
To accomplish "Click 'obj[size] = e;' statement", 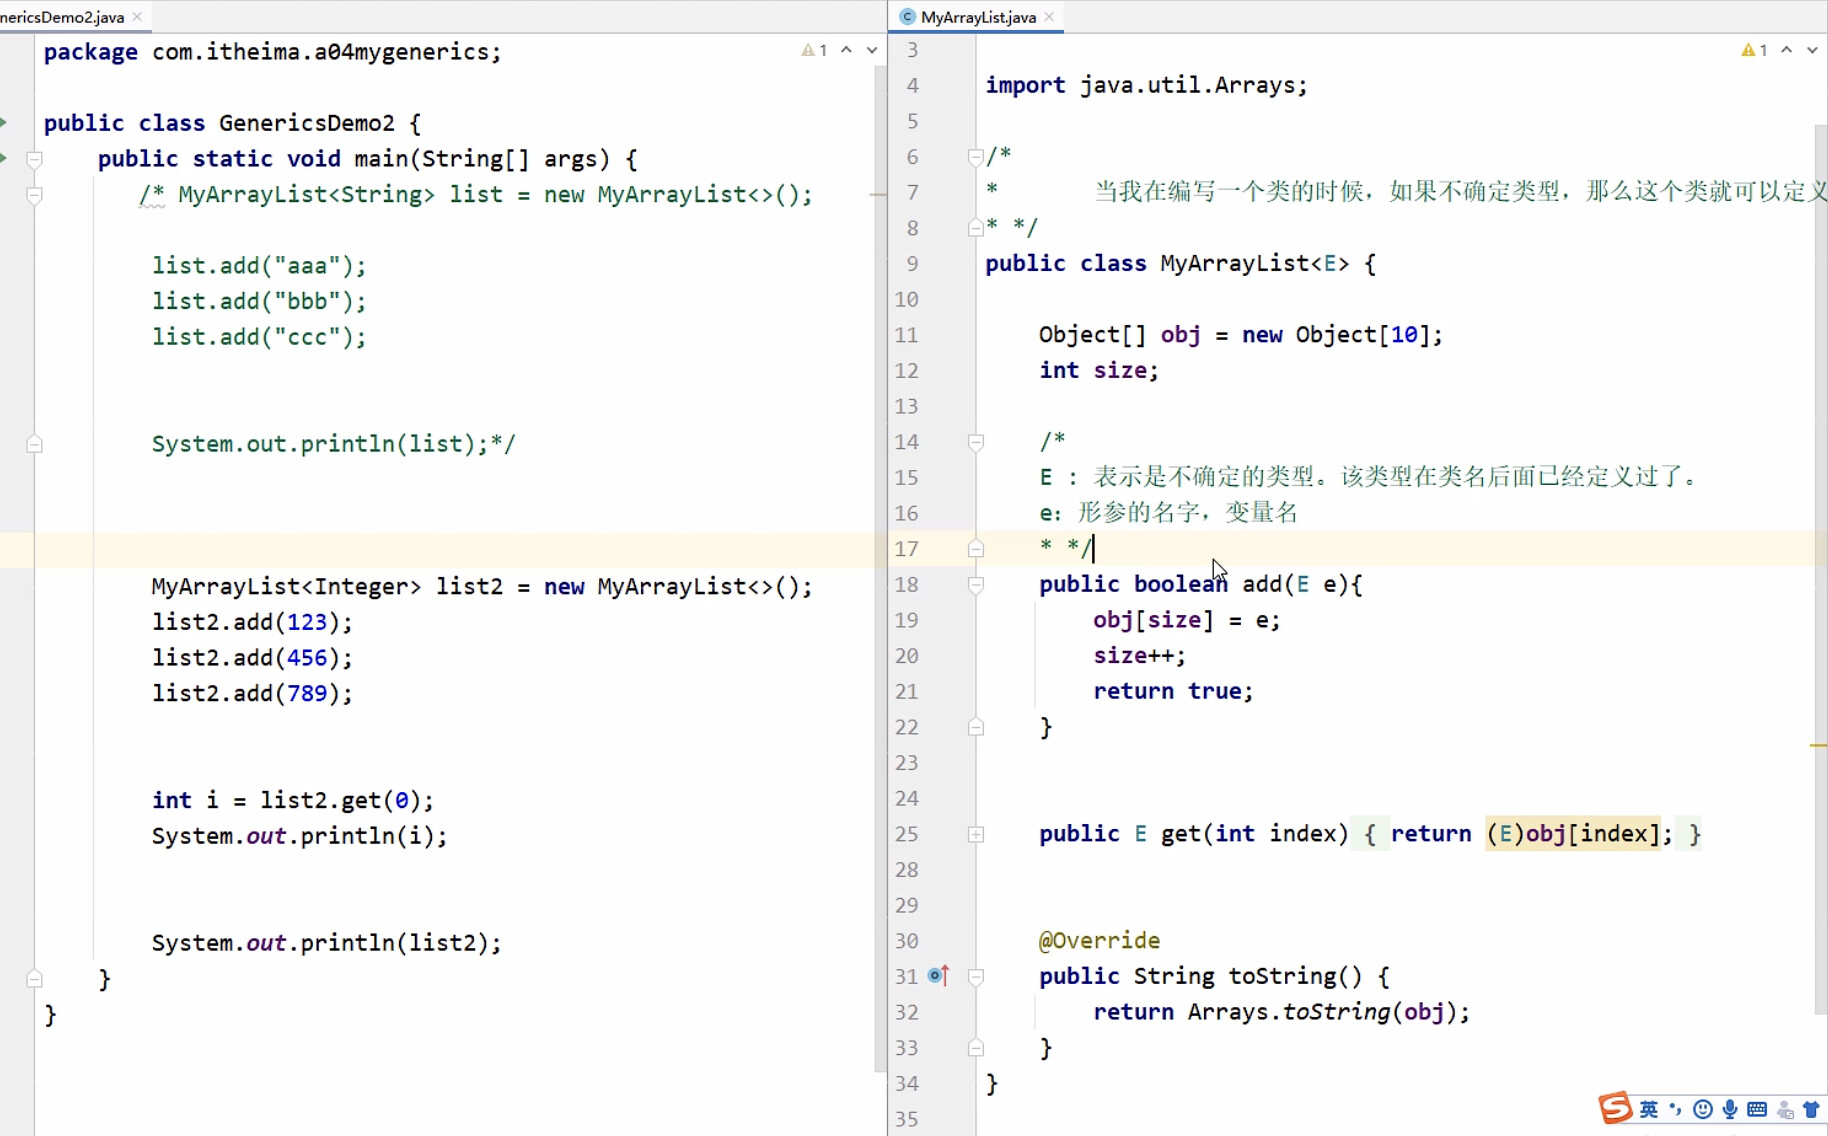I will point(1186,620).
